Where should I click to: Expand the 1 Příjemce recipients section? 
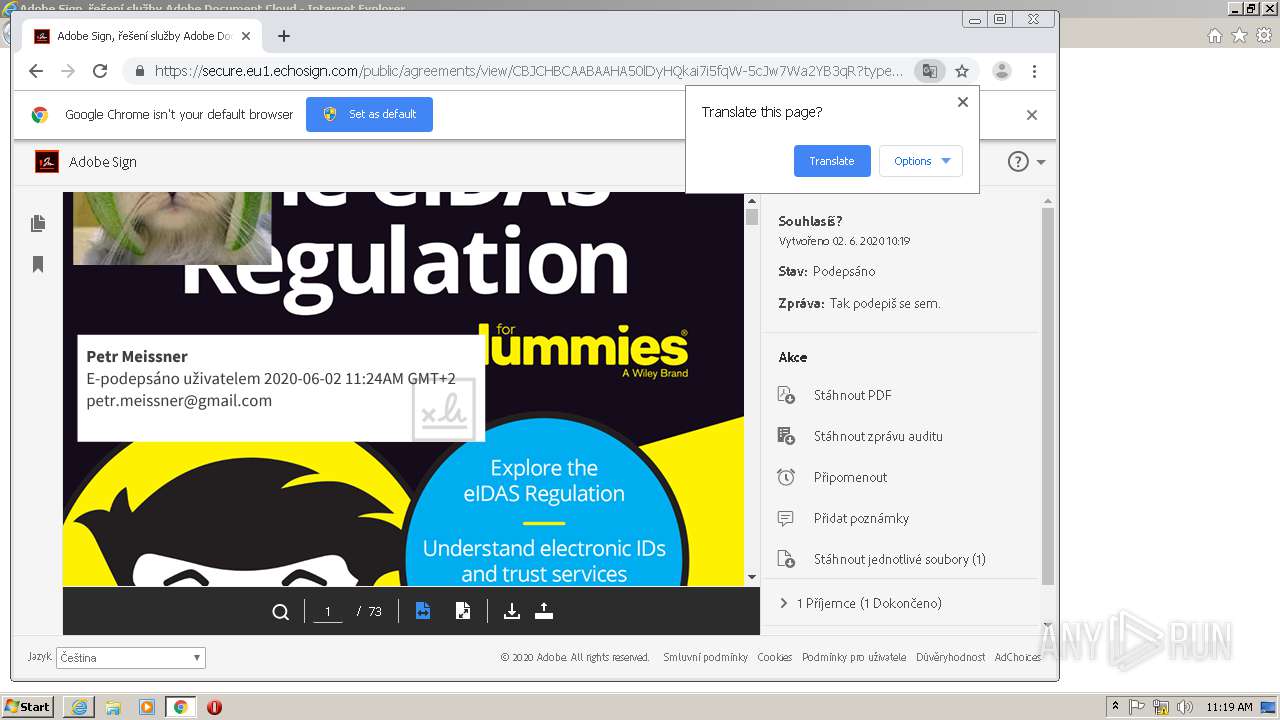[x=860, y=603]
